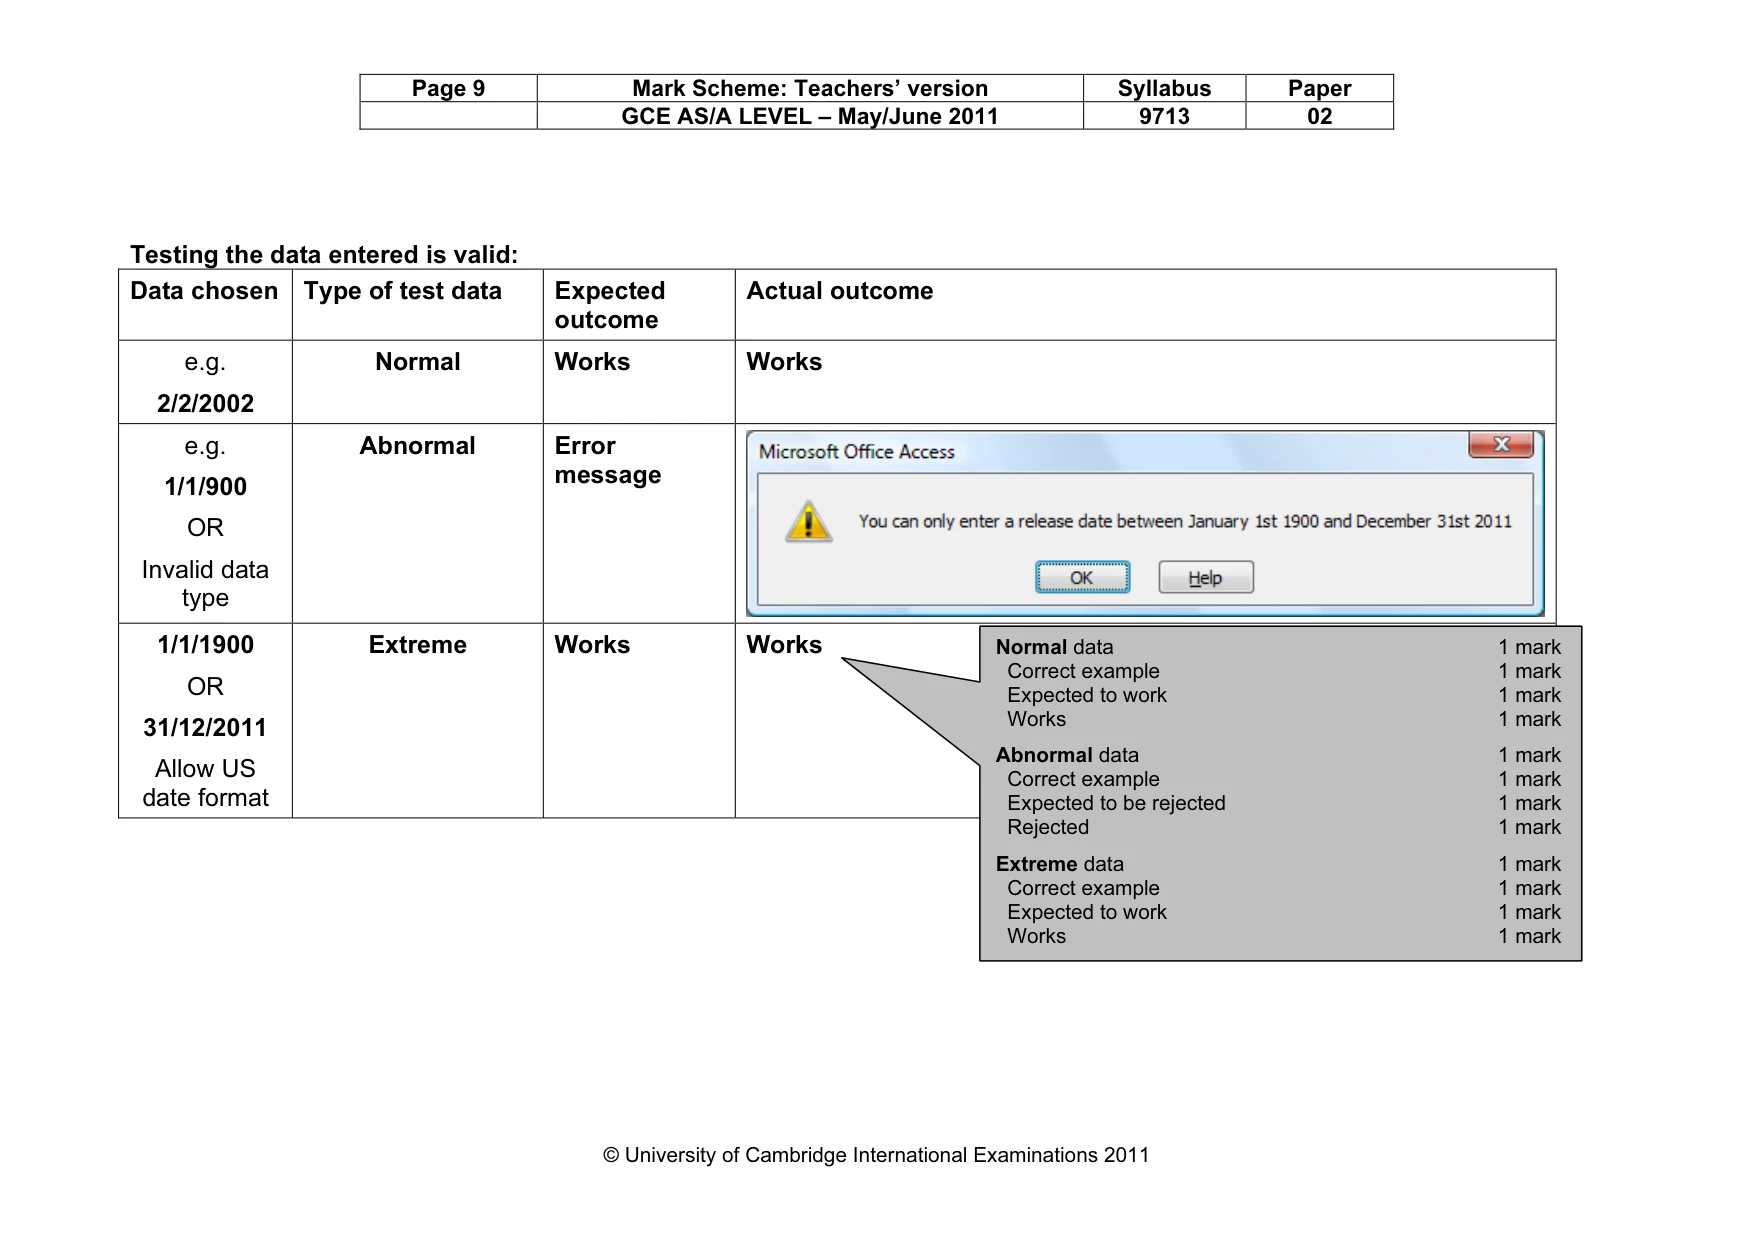Click 'Normal data' in the marks callout

click(1054, 647)
